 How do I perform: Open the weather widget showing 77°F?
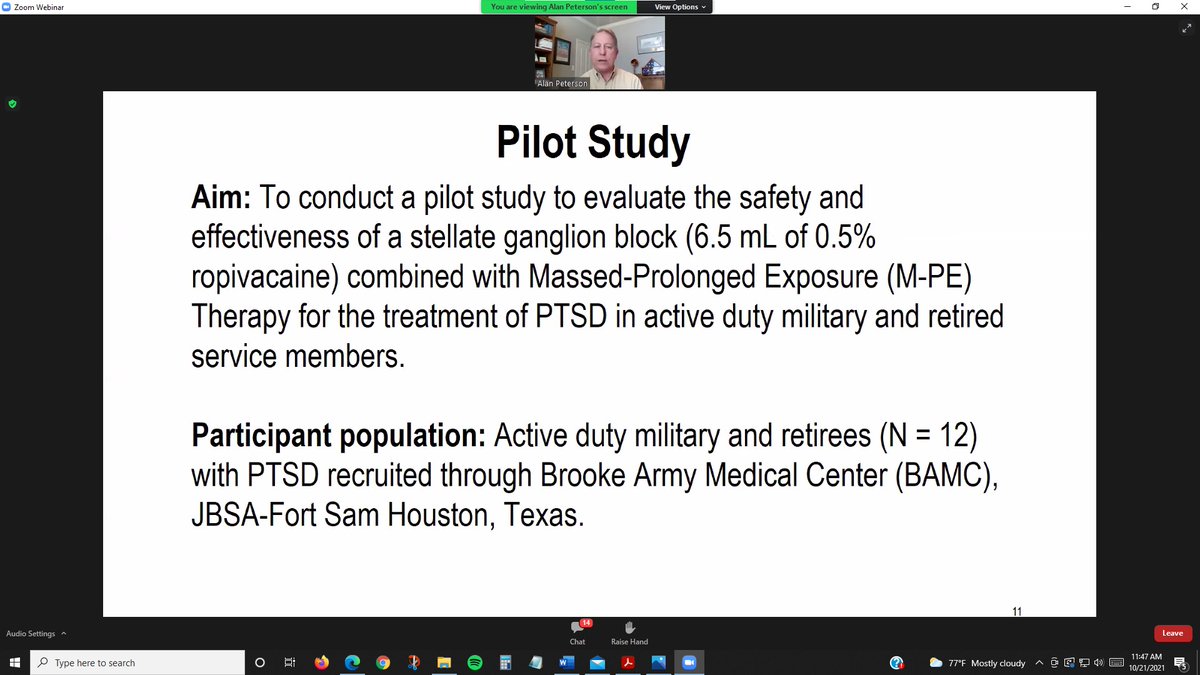click(977, 663)
